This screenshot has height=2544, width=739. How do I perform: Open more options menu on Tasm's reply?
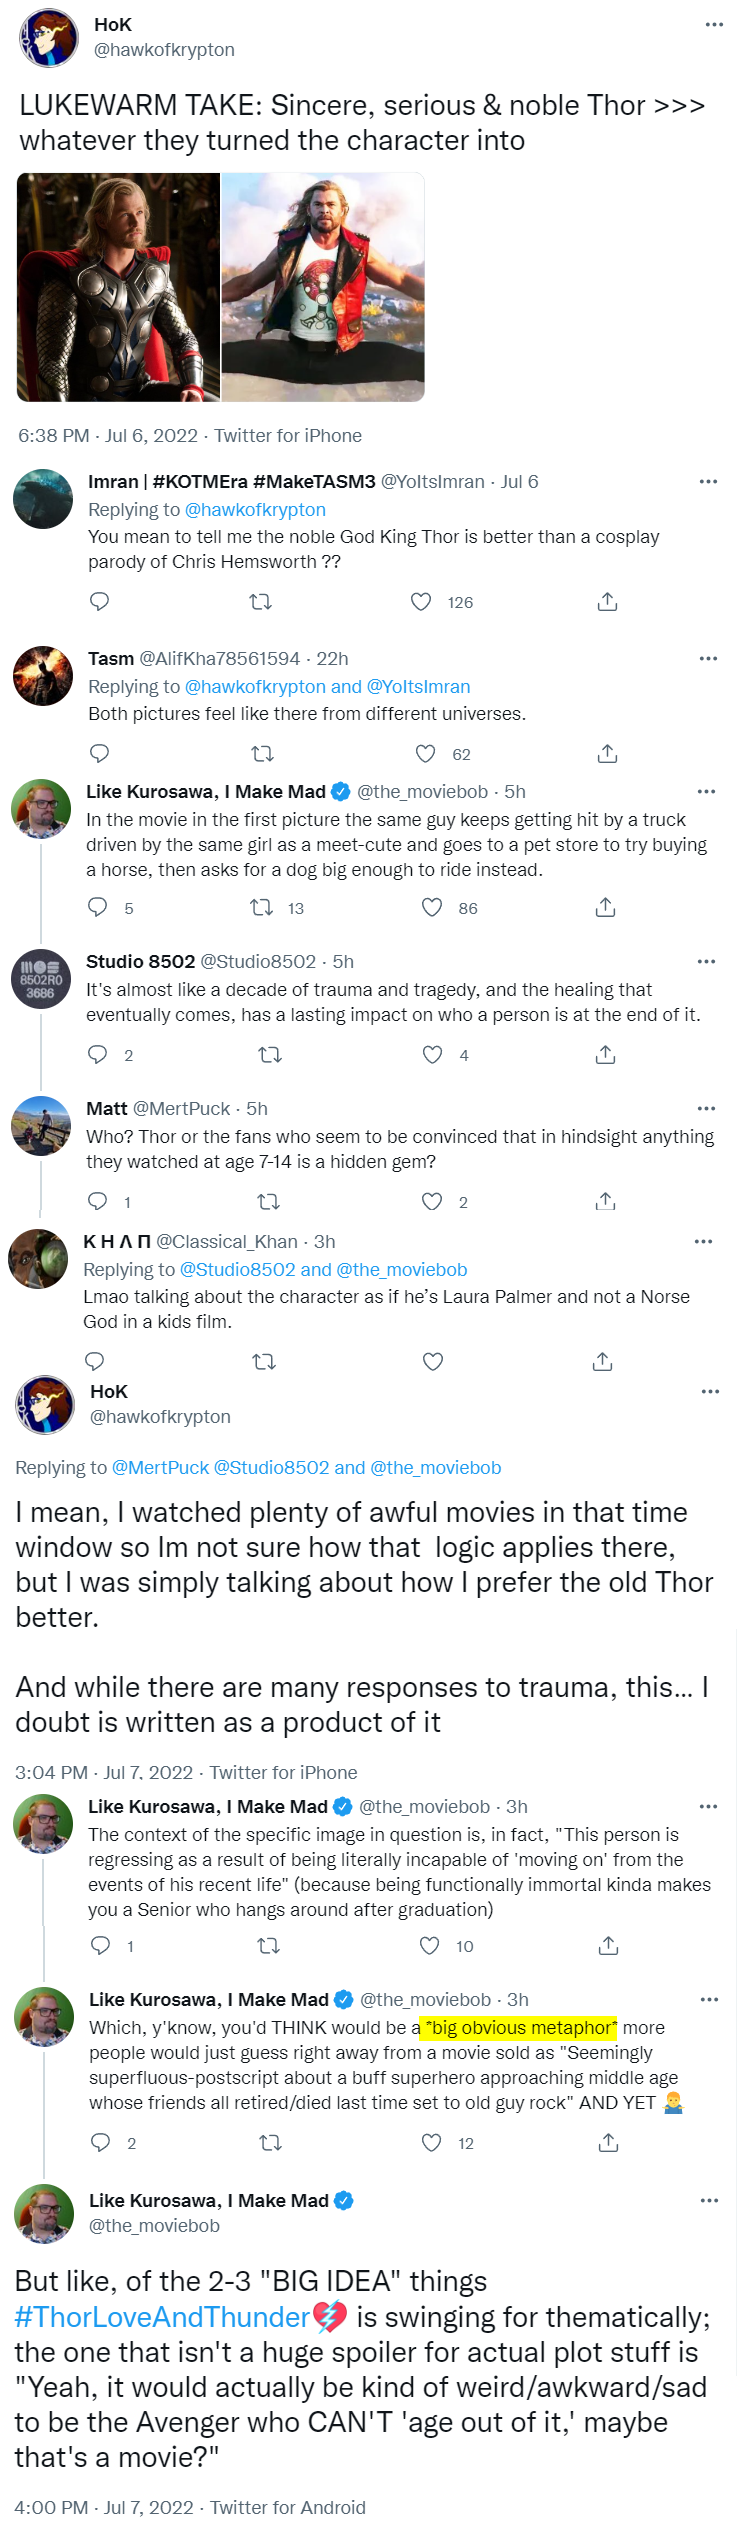(x=708, y=659)
